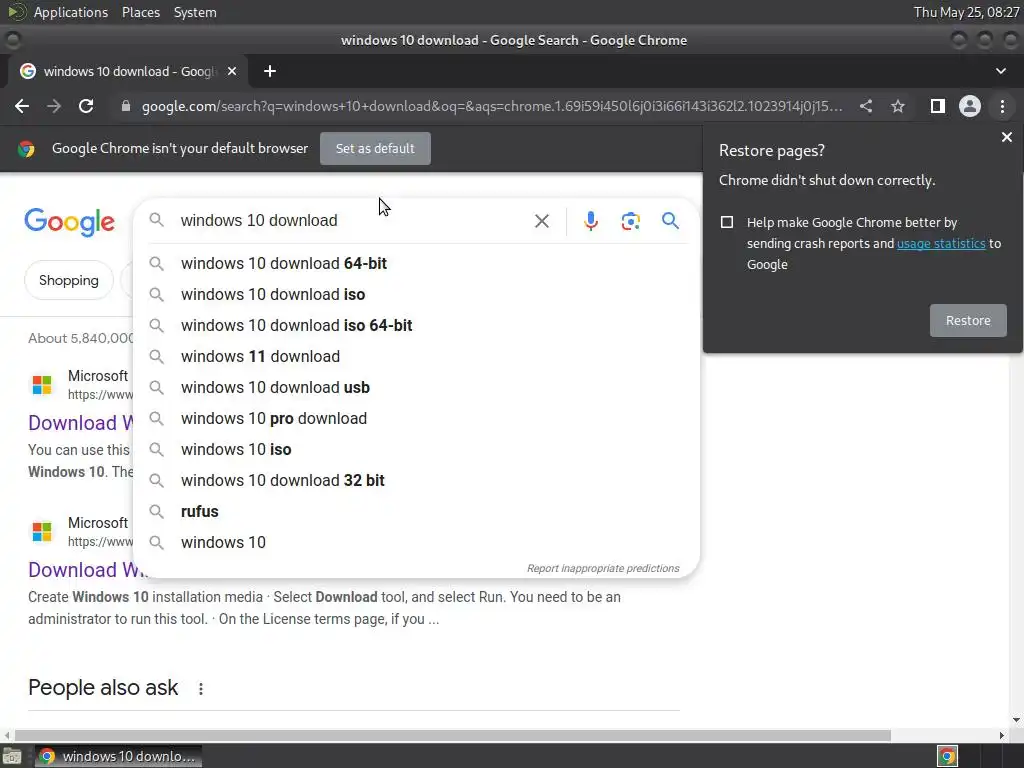Open the usage statistics link

pos(941,244)
